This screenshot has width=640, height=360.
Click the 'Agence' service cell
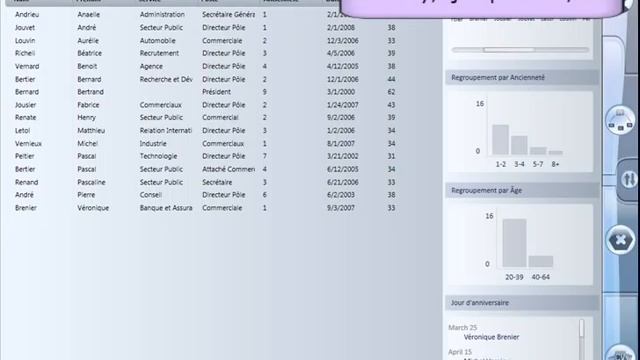coord(151,66)
